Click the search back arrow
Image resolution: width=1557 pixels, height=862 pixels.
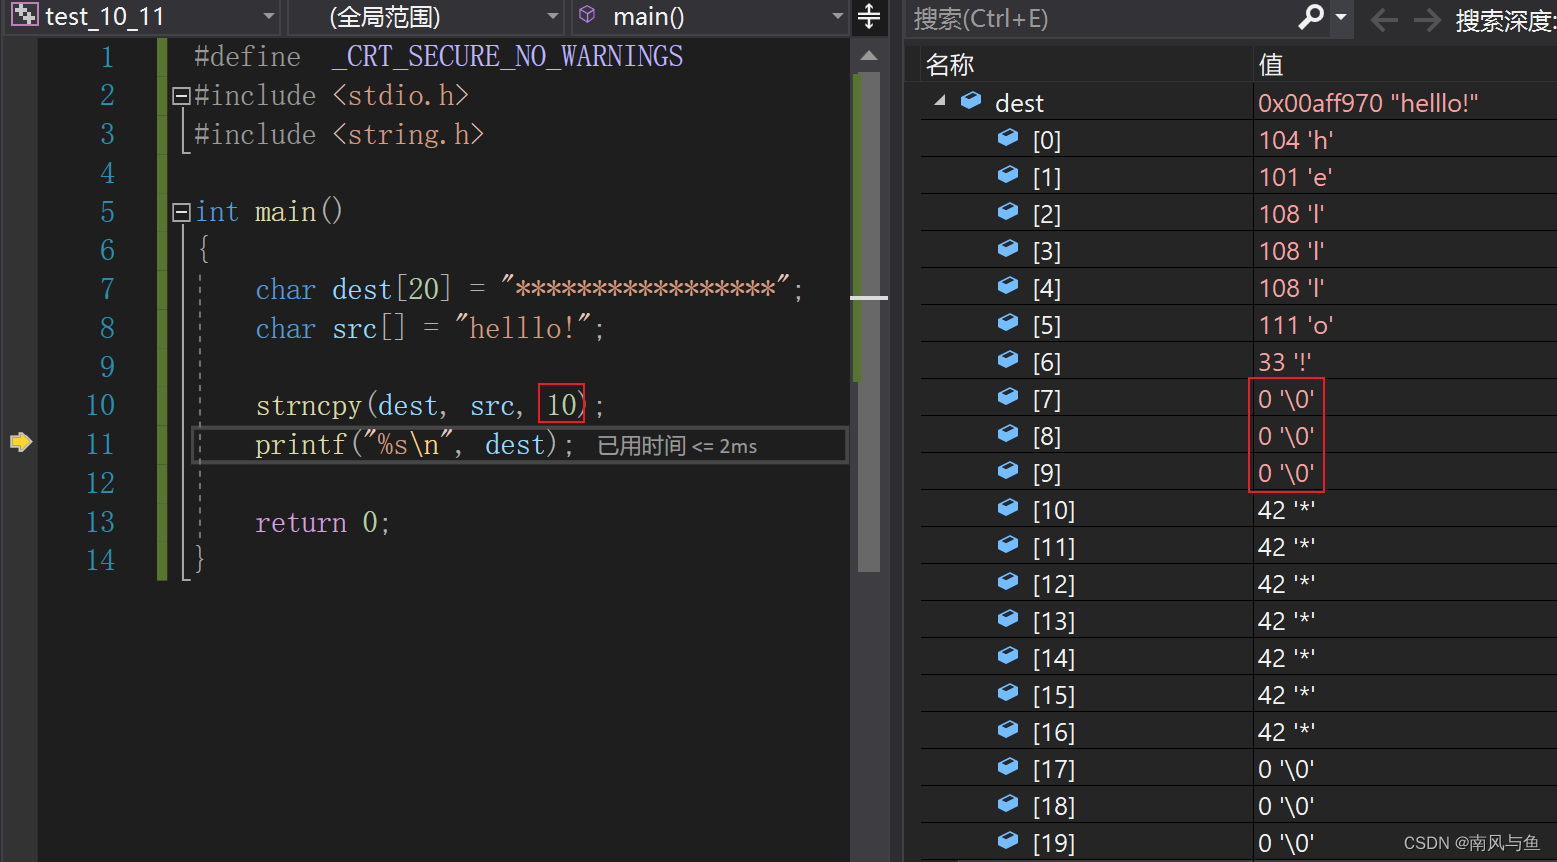1383,19
